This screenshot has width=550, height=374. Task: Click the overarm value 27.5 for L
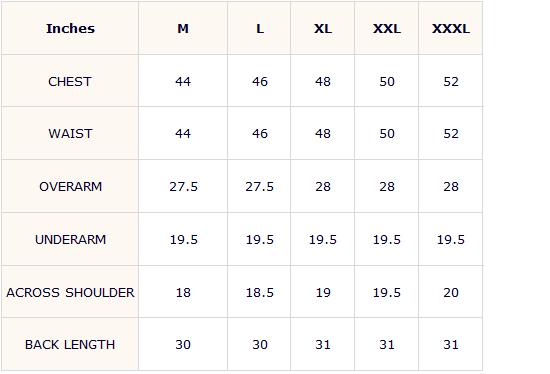(x=259, y=187)
